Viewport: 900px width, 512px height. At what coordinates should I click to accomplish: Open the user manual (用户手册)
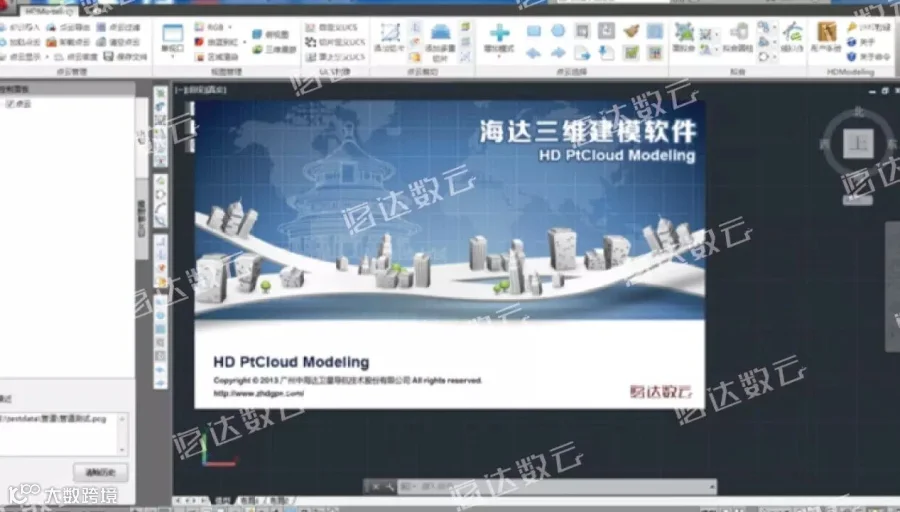pyautogui.click(x=827, y=38)
